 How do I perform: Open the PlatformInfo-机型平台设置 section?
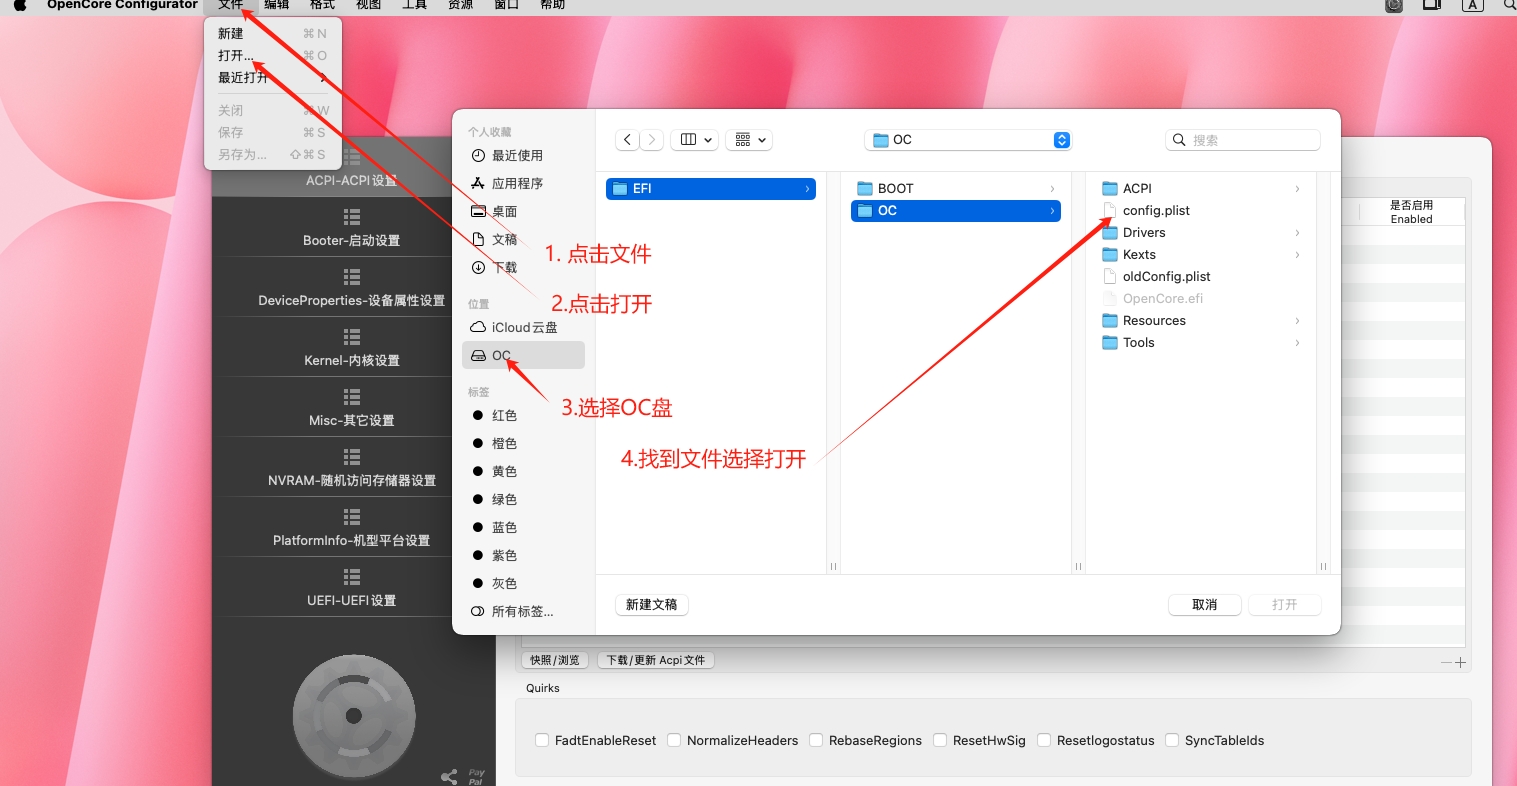[351, 528]
